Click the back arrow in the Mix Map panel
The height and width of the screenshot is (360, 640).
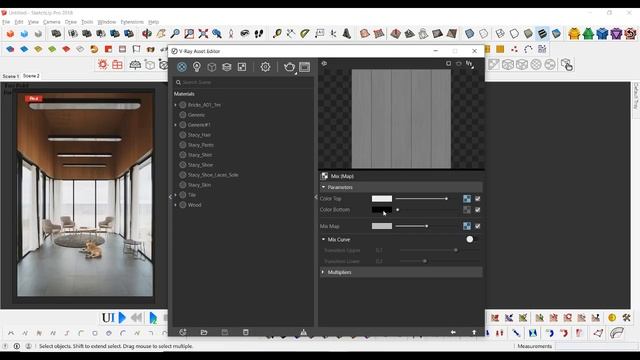tap(453, 332)
